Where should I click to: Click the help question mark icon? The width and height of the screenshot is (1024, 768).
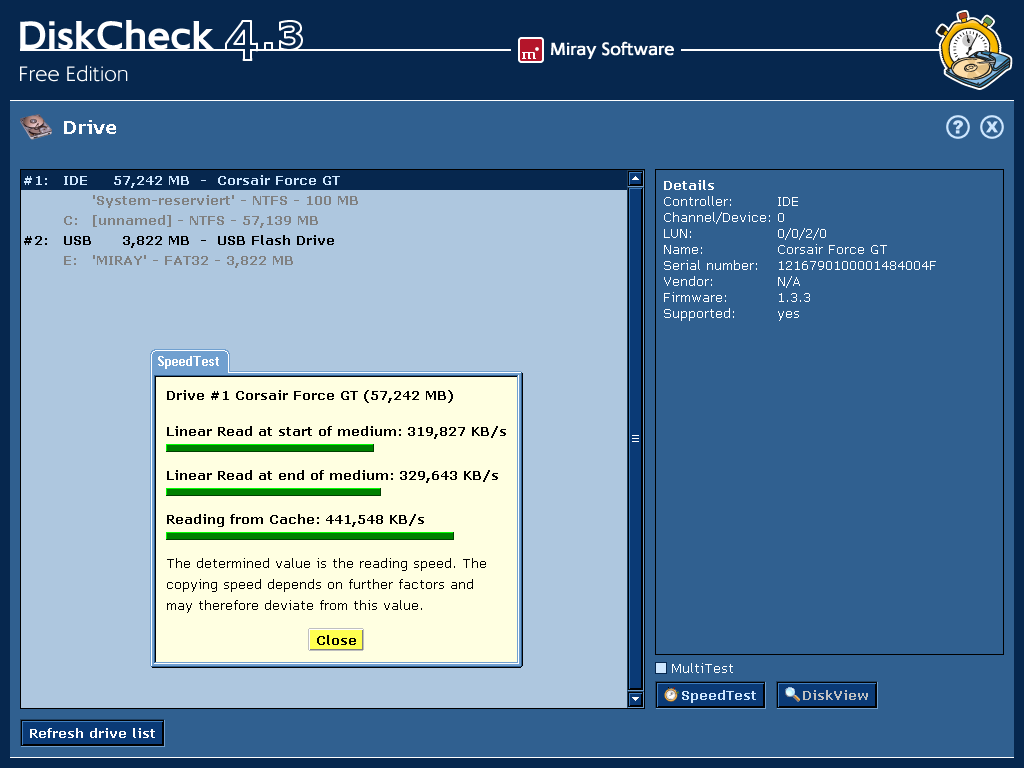pyautogui.click(x=957, y=127)
